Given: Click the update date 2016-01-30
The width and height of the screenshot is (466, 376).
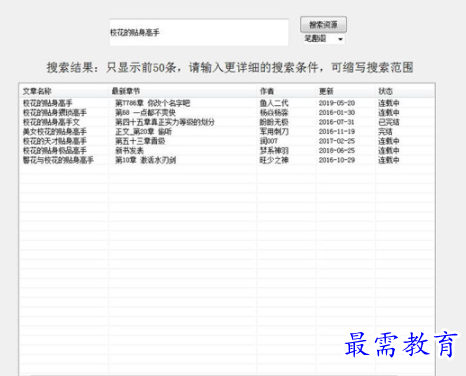Looking at the screenshot, I should tap(337, 113).
